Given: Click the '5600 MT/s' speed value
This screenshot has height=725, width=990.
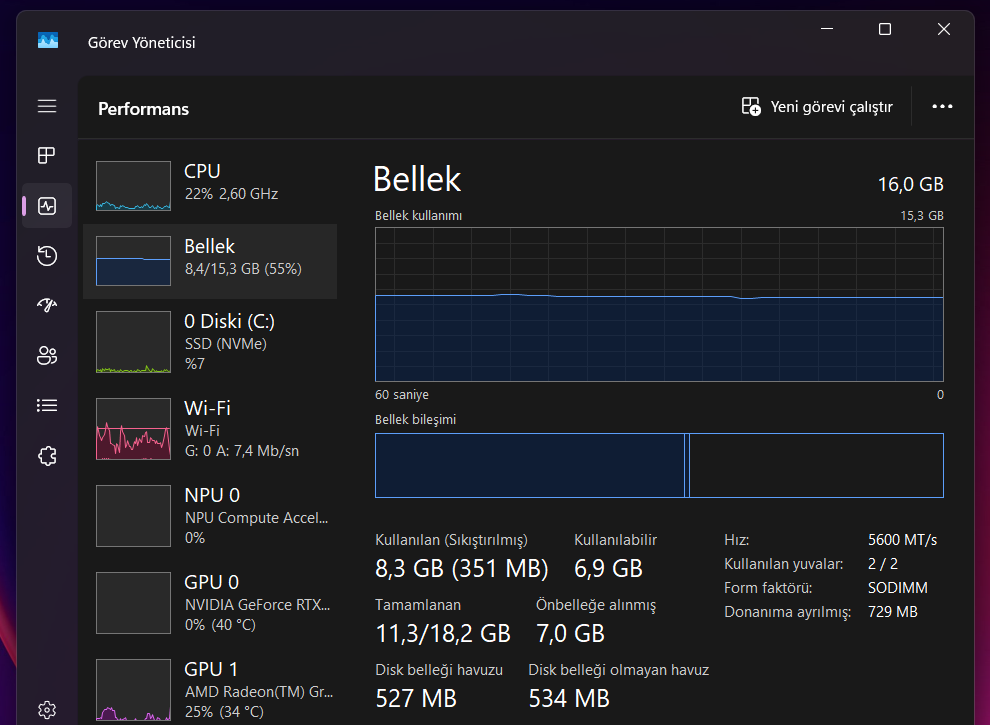Looking at the screenshot, I should click(x=902, y=540).
